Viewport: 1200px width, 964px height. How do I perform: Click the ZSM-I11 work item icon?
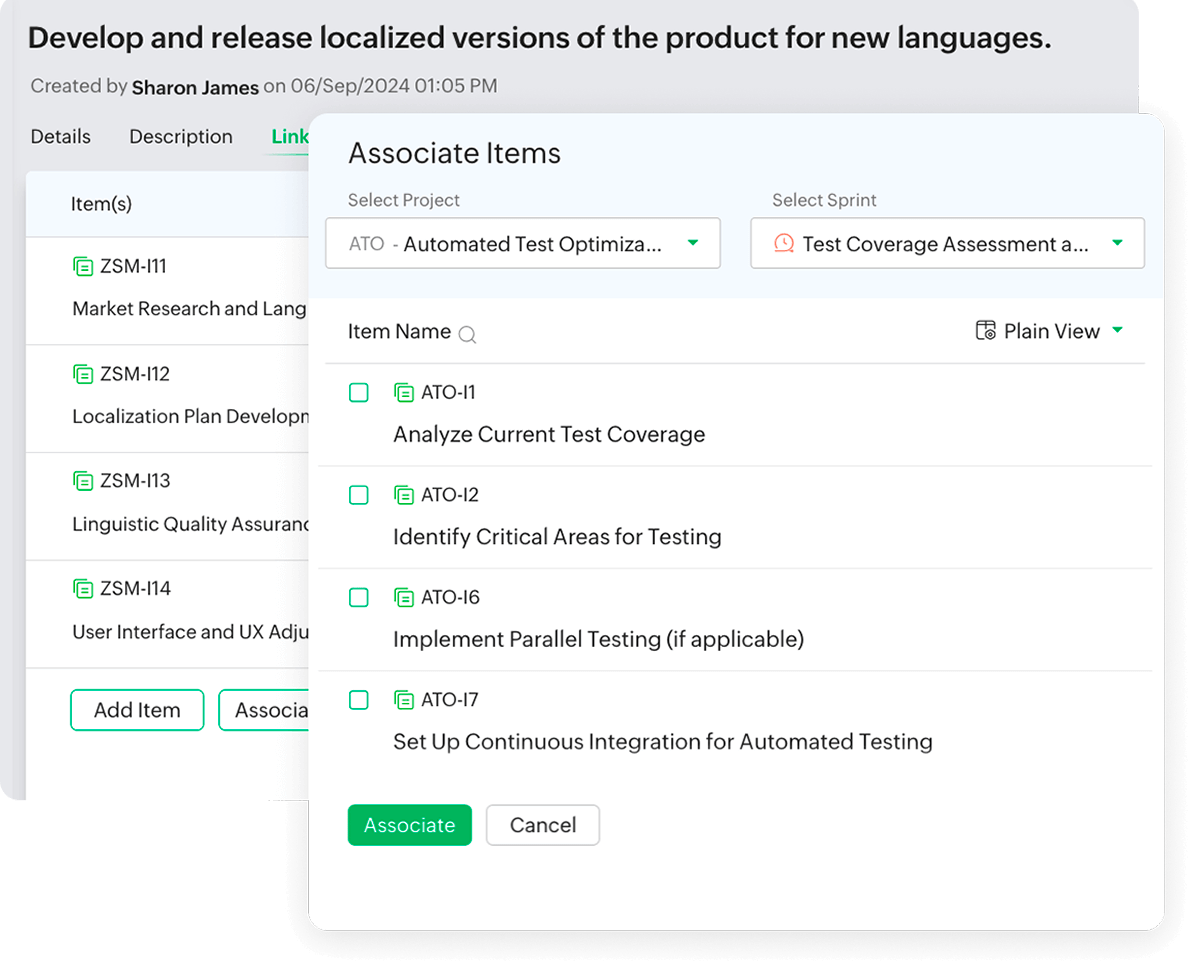pos(83,266)
